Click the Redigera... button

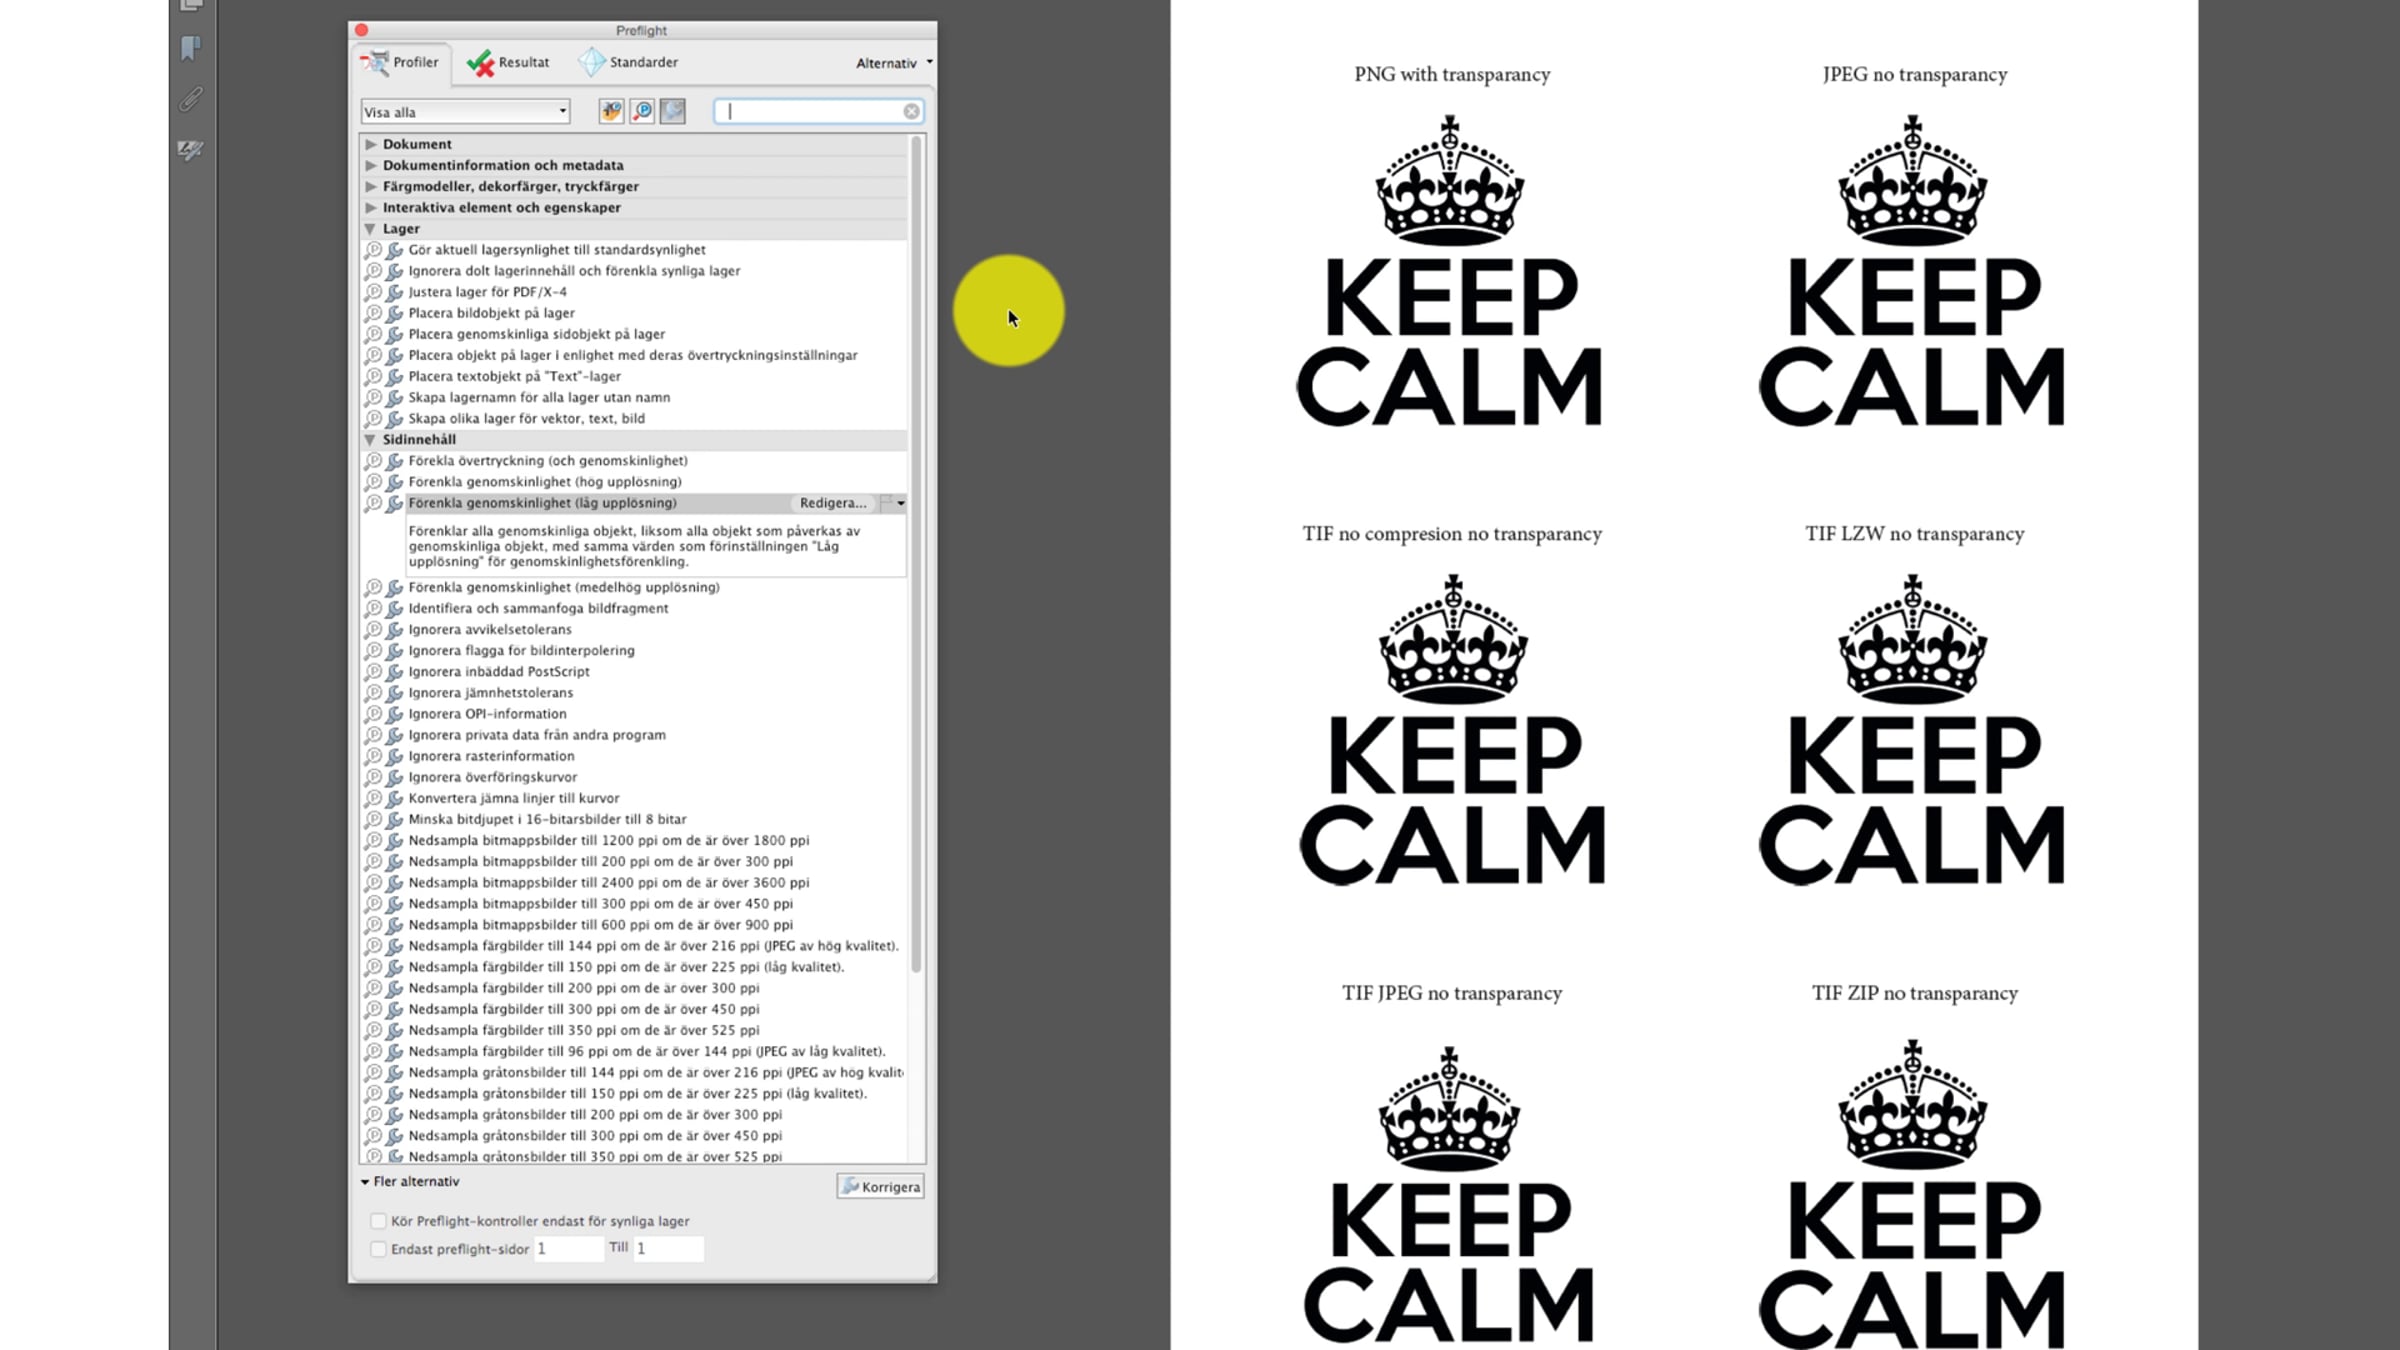833,503
